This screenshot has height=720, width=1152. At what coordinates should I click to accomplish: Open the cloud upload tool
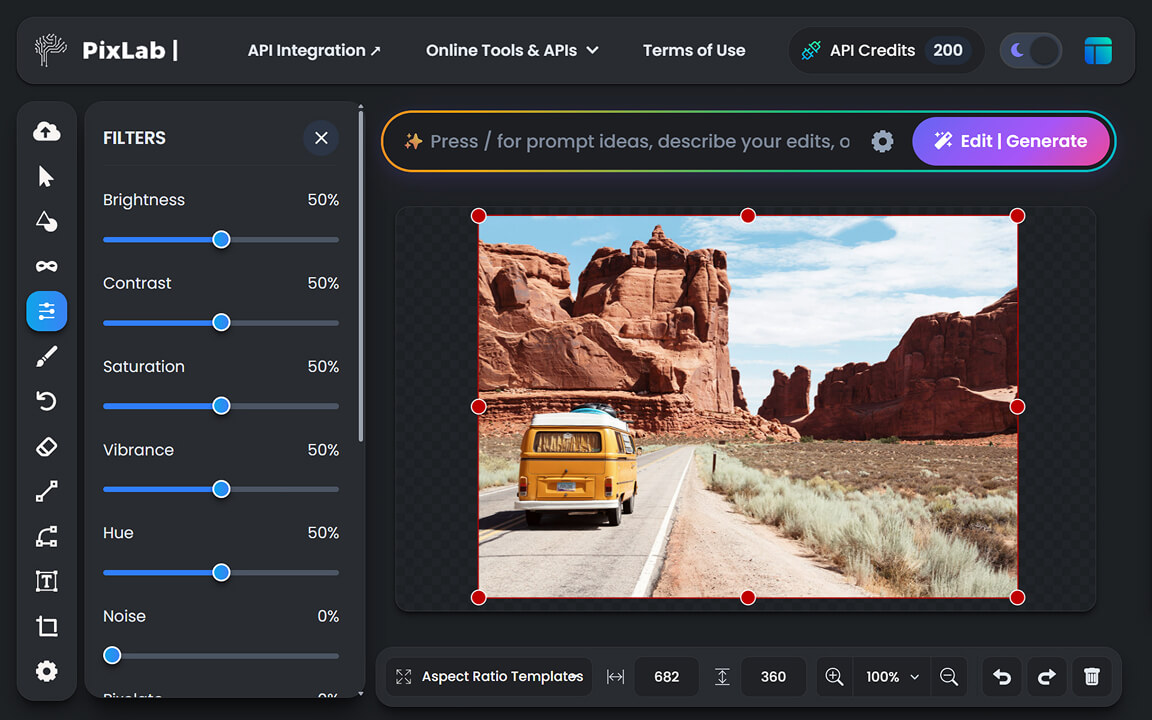(46, 131)
